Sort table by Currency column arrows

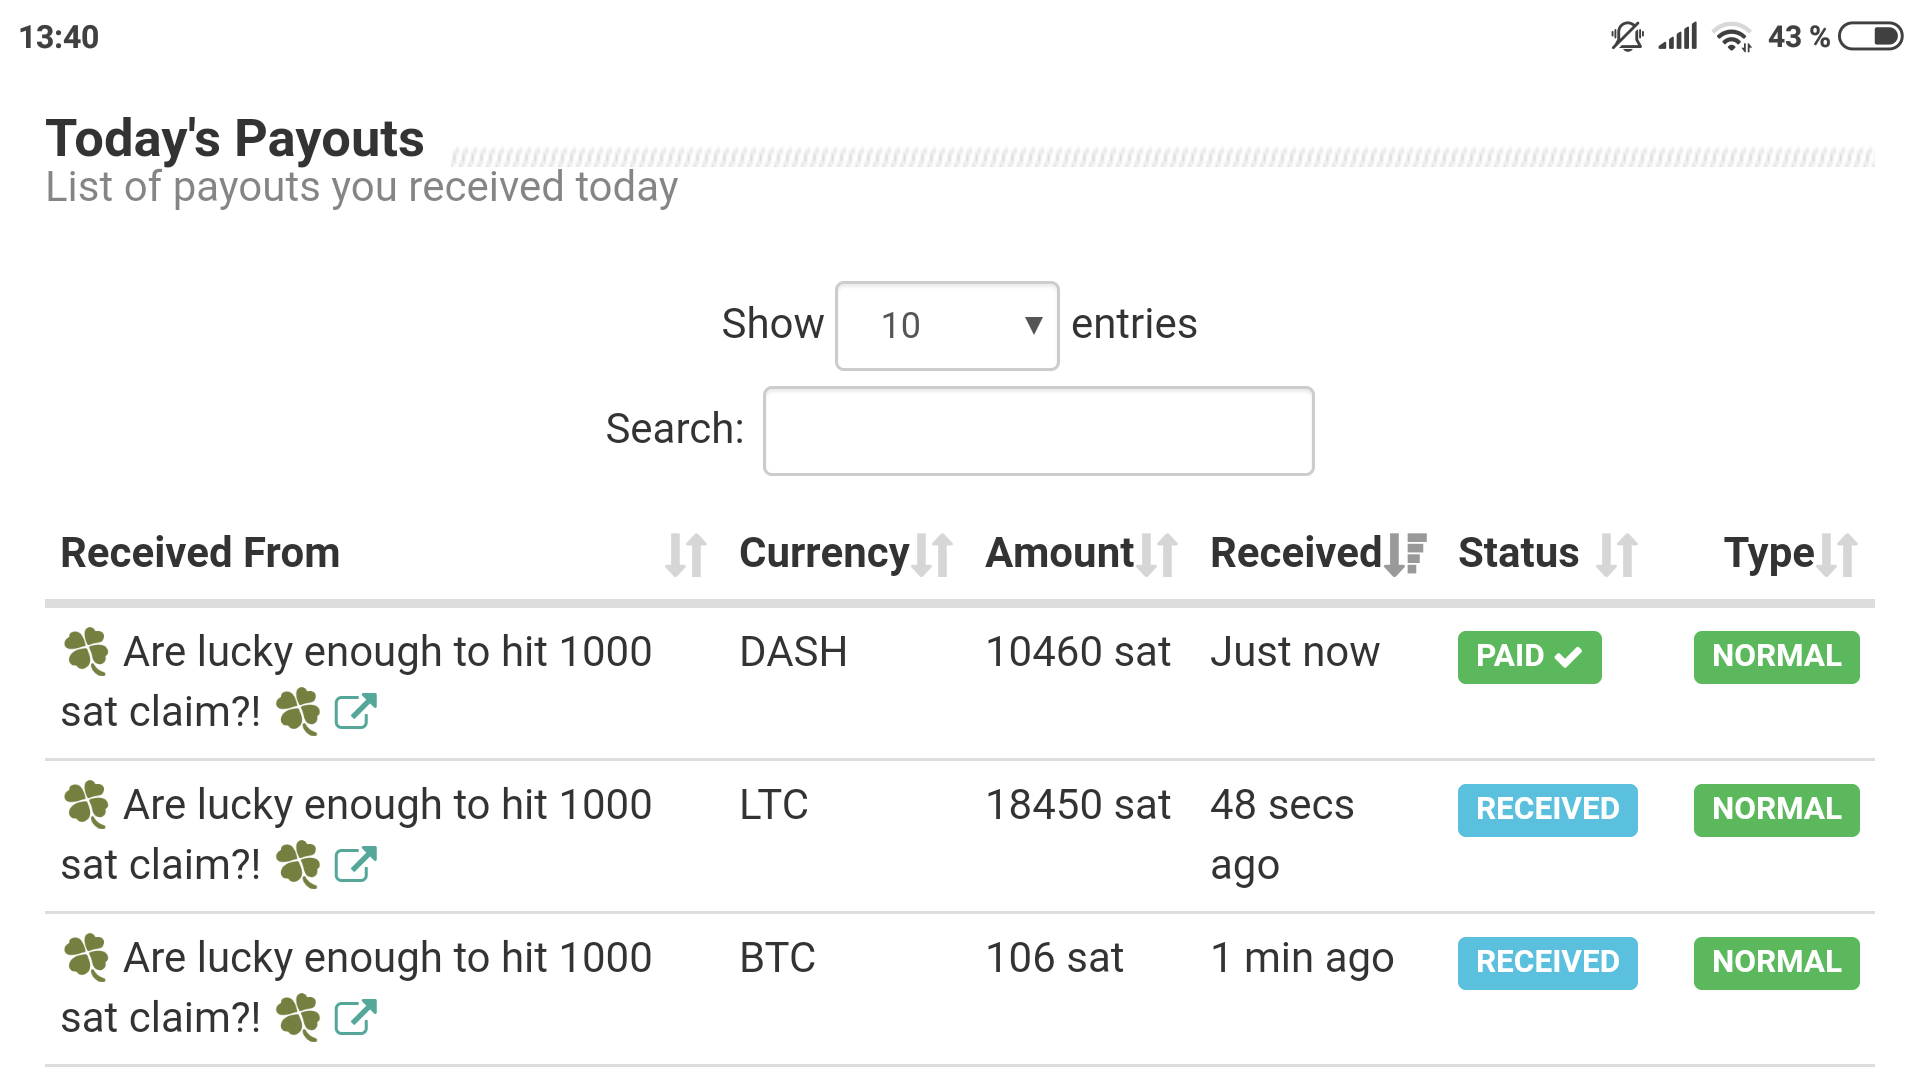tap(932, 555)
